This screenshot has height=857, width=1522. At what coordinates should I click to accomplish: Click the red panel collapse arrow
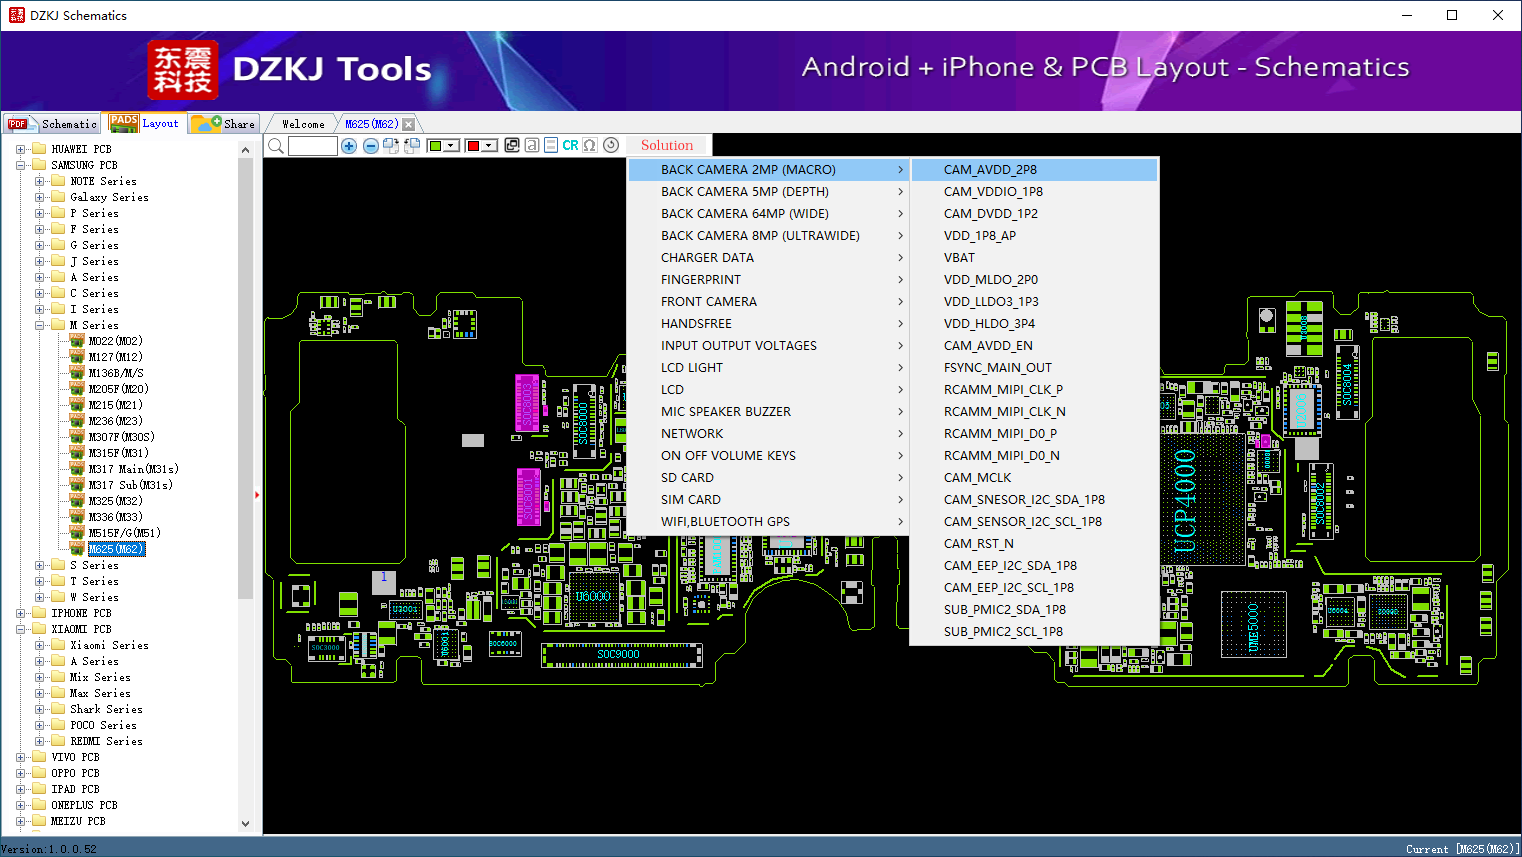[x=257, y=495]
